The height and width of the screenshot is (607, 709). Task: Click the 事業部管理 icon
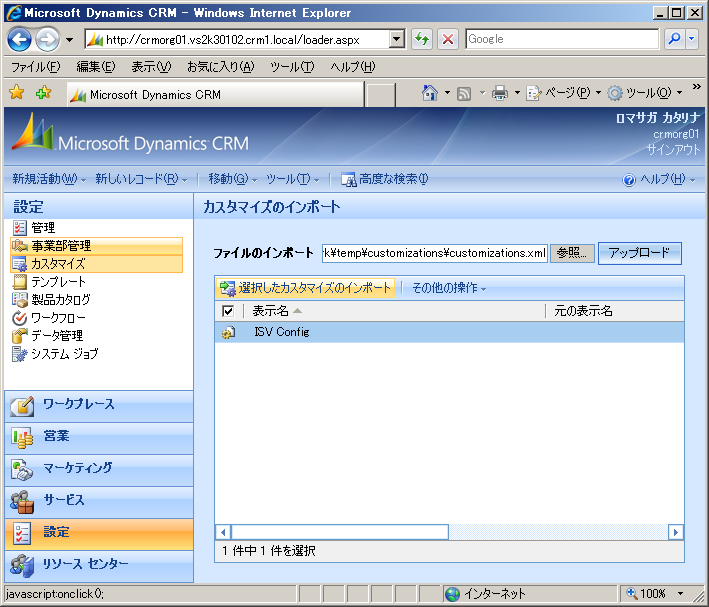pyautogui.click(x=20, y=246)
